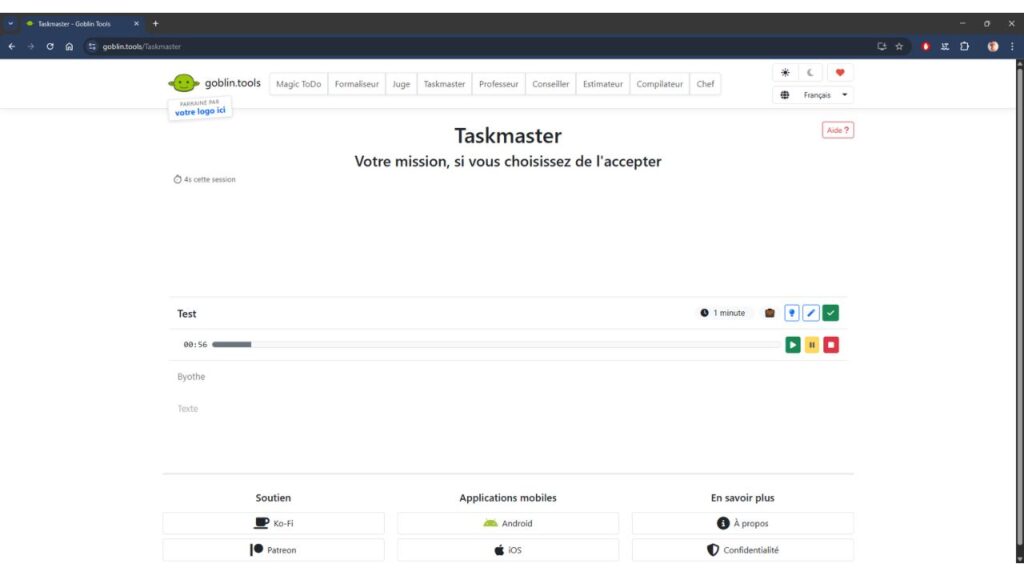Select the Byothe task row
Screen dimensions: 1024x576
(508, 377)
